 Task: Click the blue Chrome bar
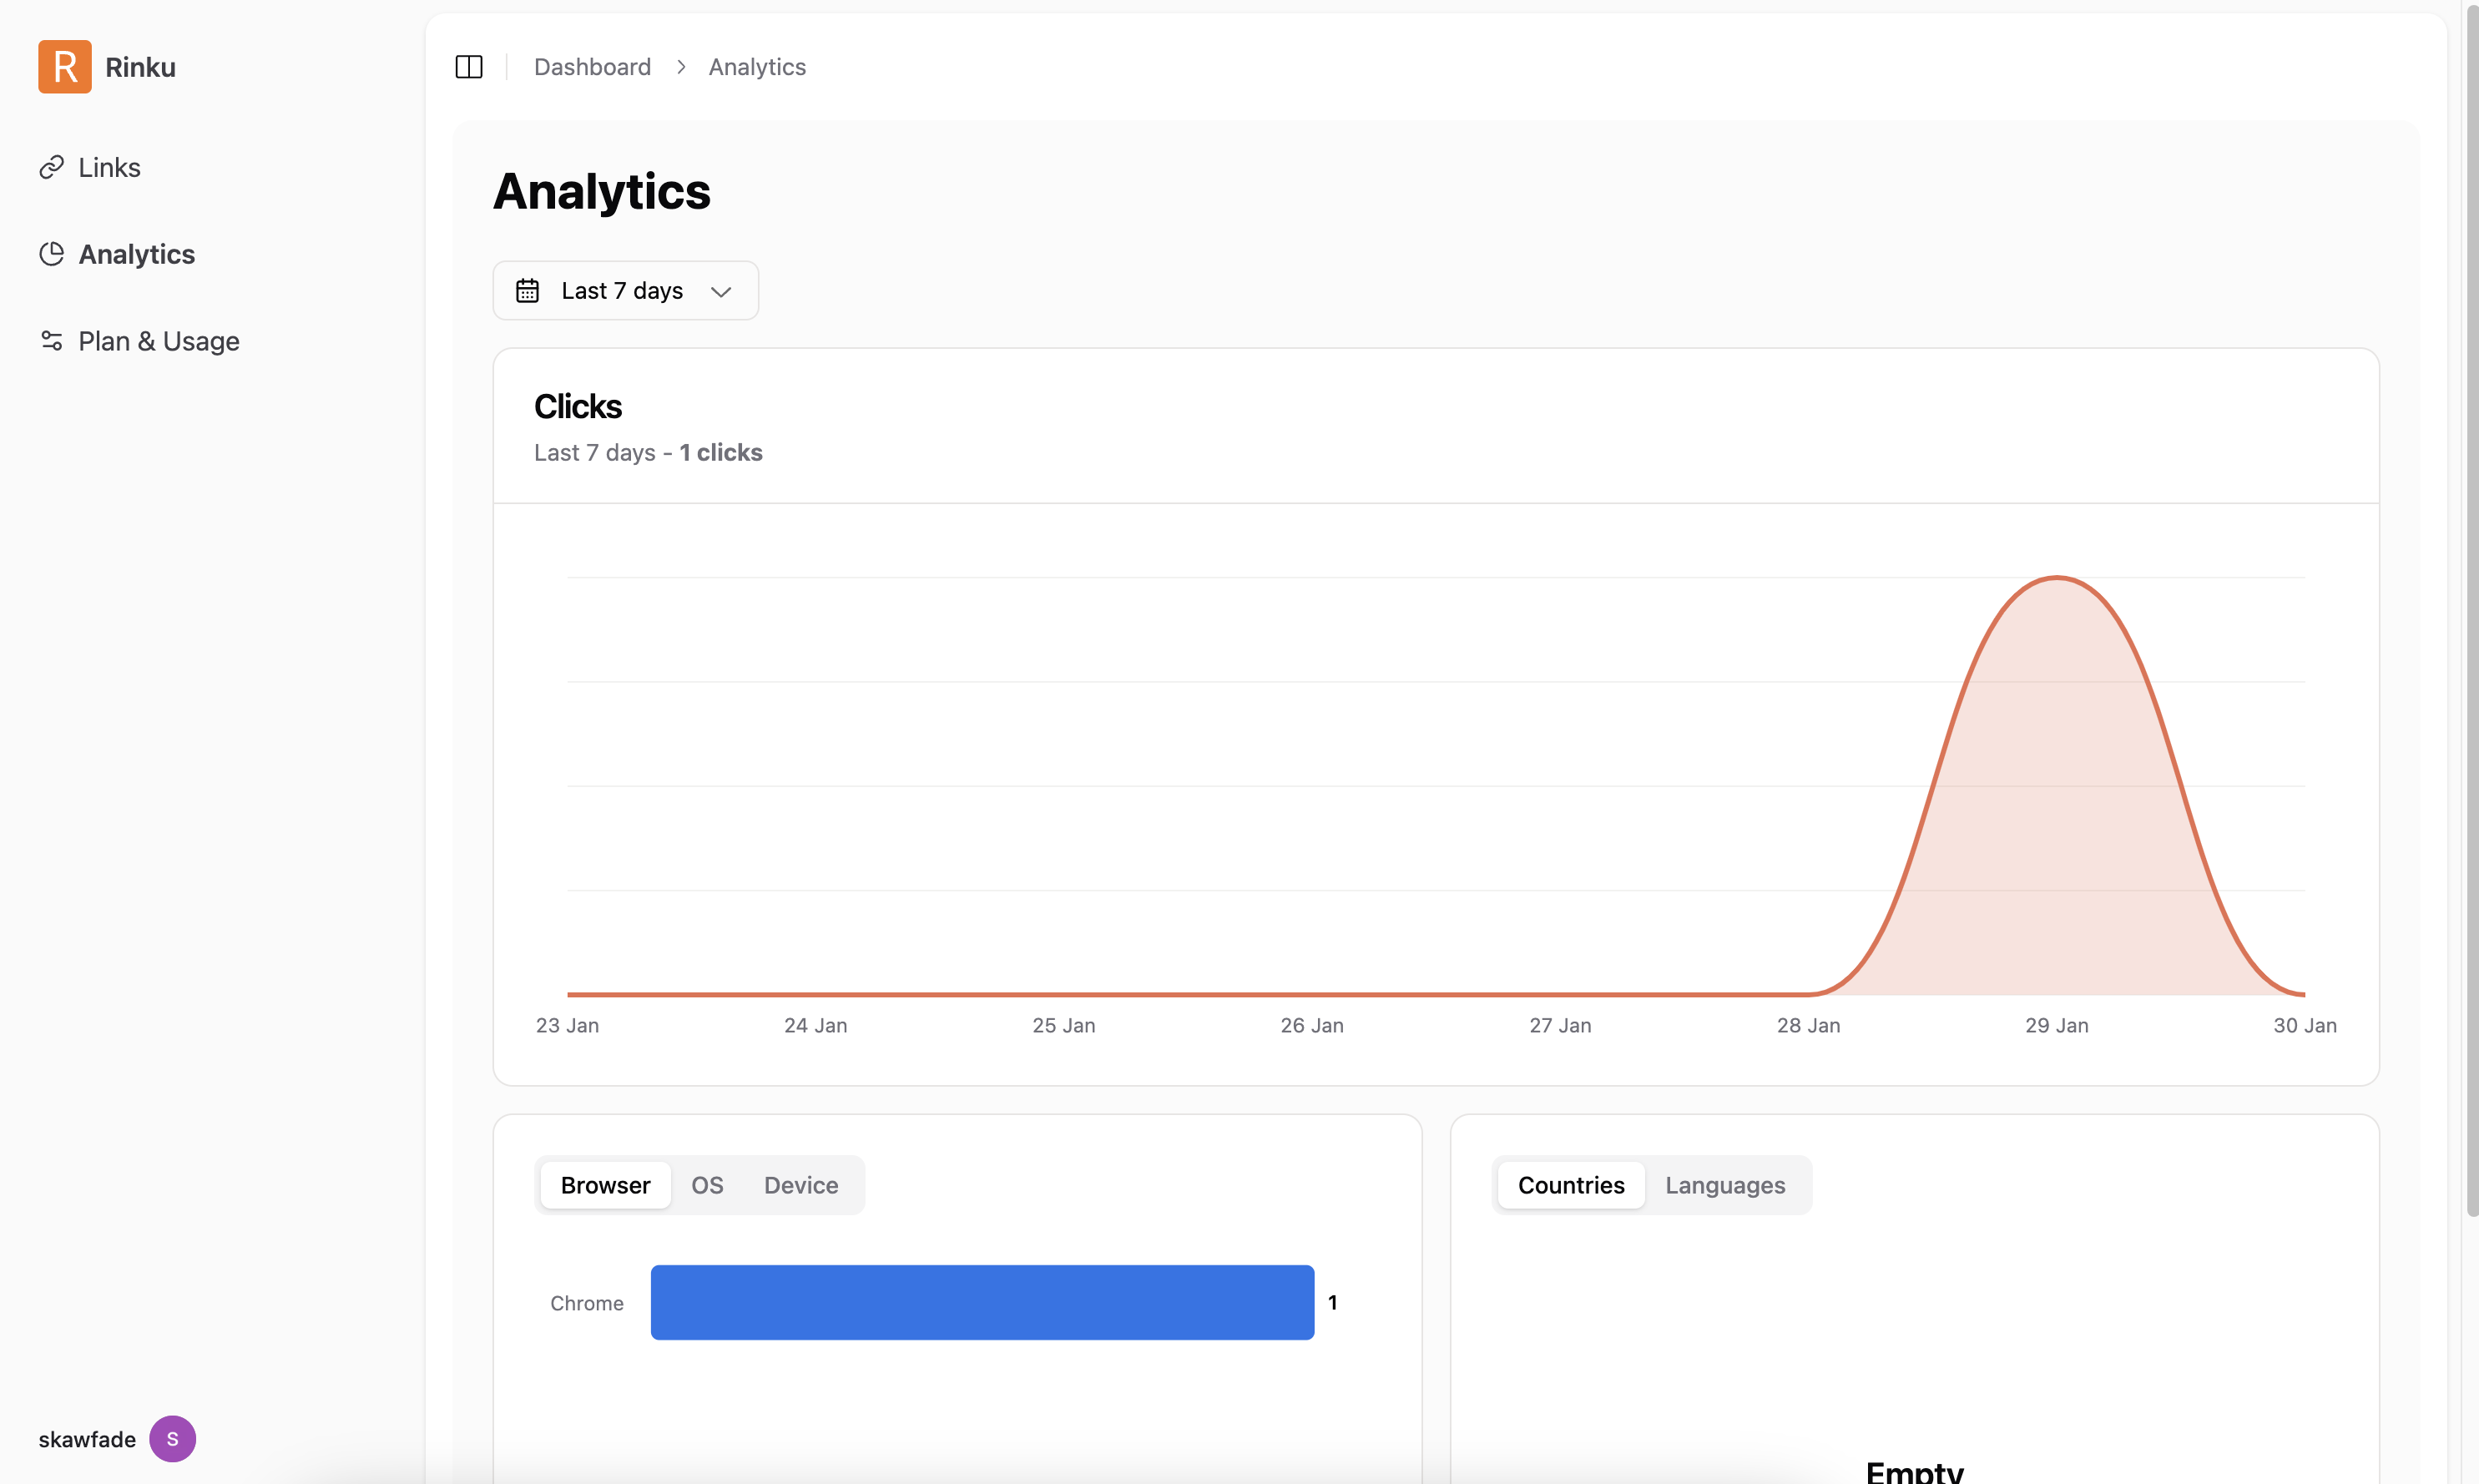pos(982,1302)
